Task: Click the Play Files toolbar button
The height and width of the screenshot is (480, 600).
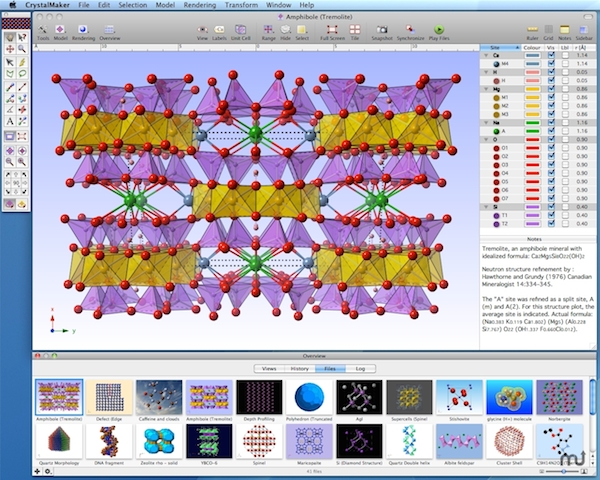Action: pyautogui.click(x=441, y=30)
